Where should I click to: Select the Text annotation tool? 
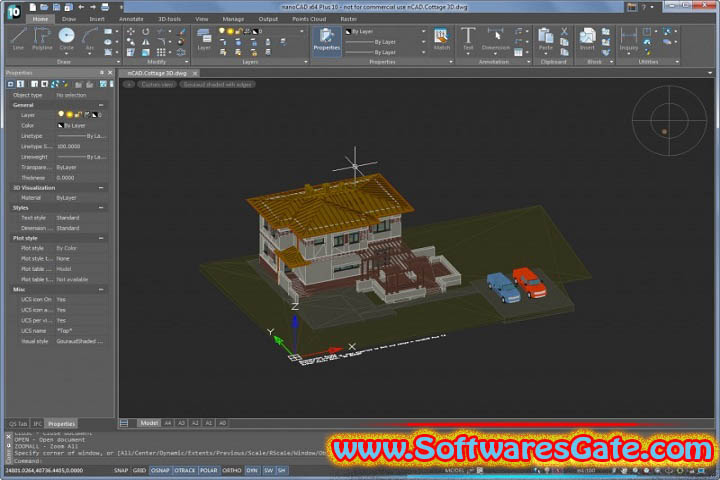pos(468,39)
